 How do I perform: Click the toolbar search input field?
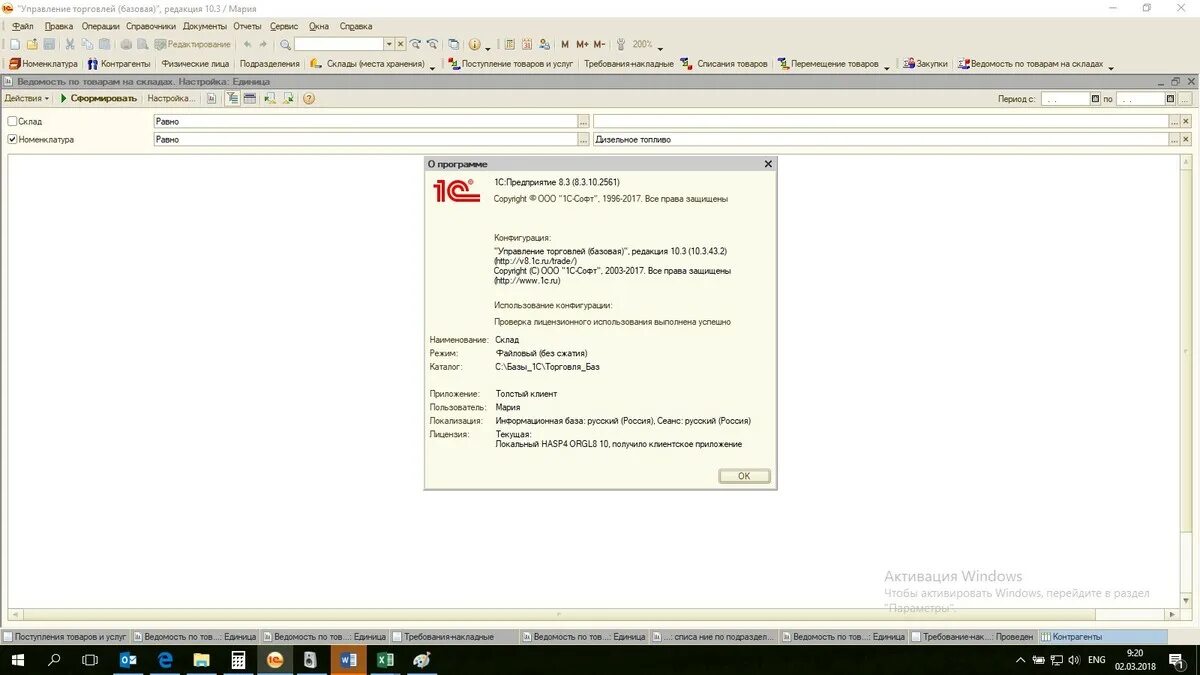[x=339, y=44]
